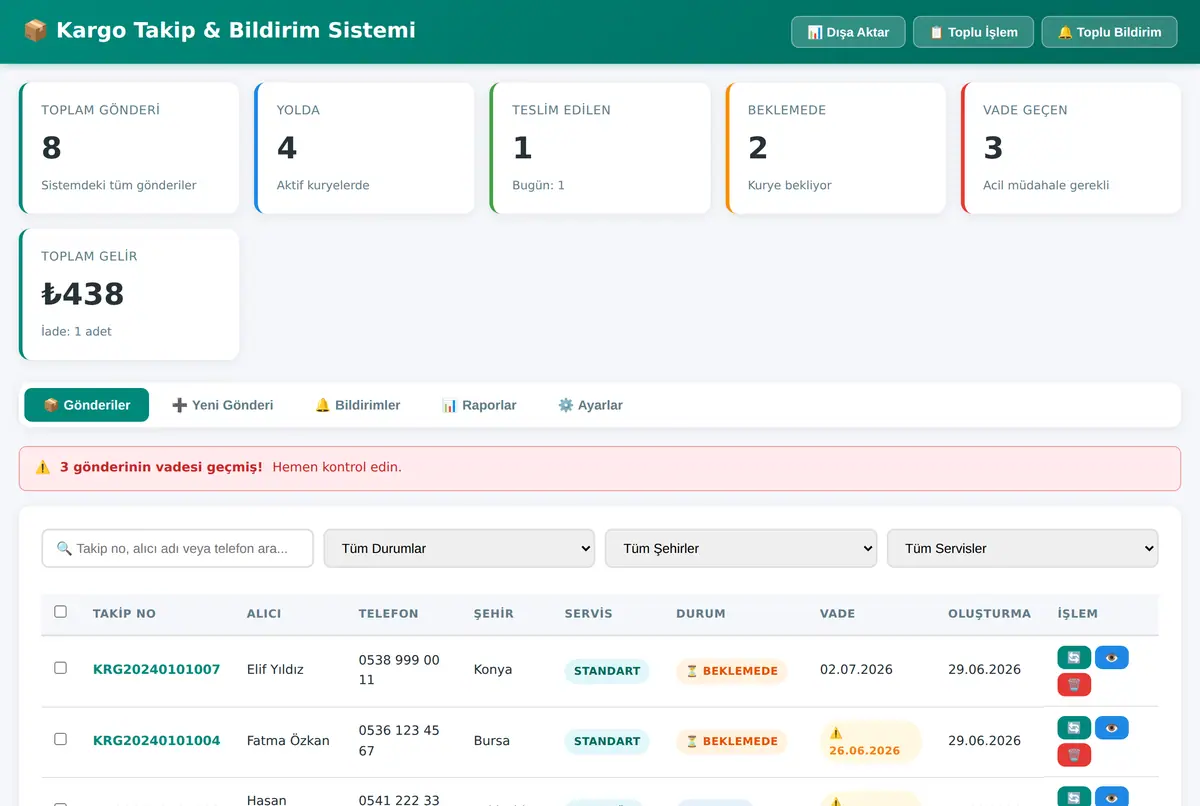The image size is (1200, 806).
Task: Update status of shipment KRG20240101007
Action: coord(1074,657)
